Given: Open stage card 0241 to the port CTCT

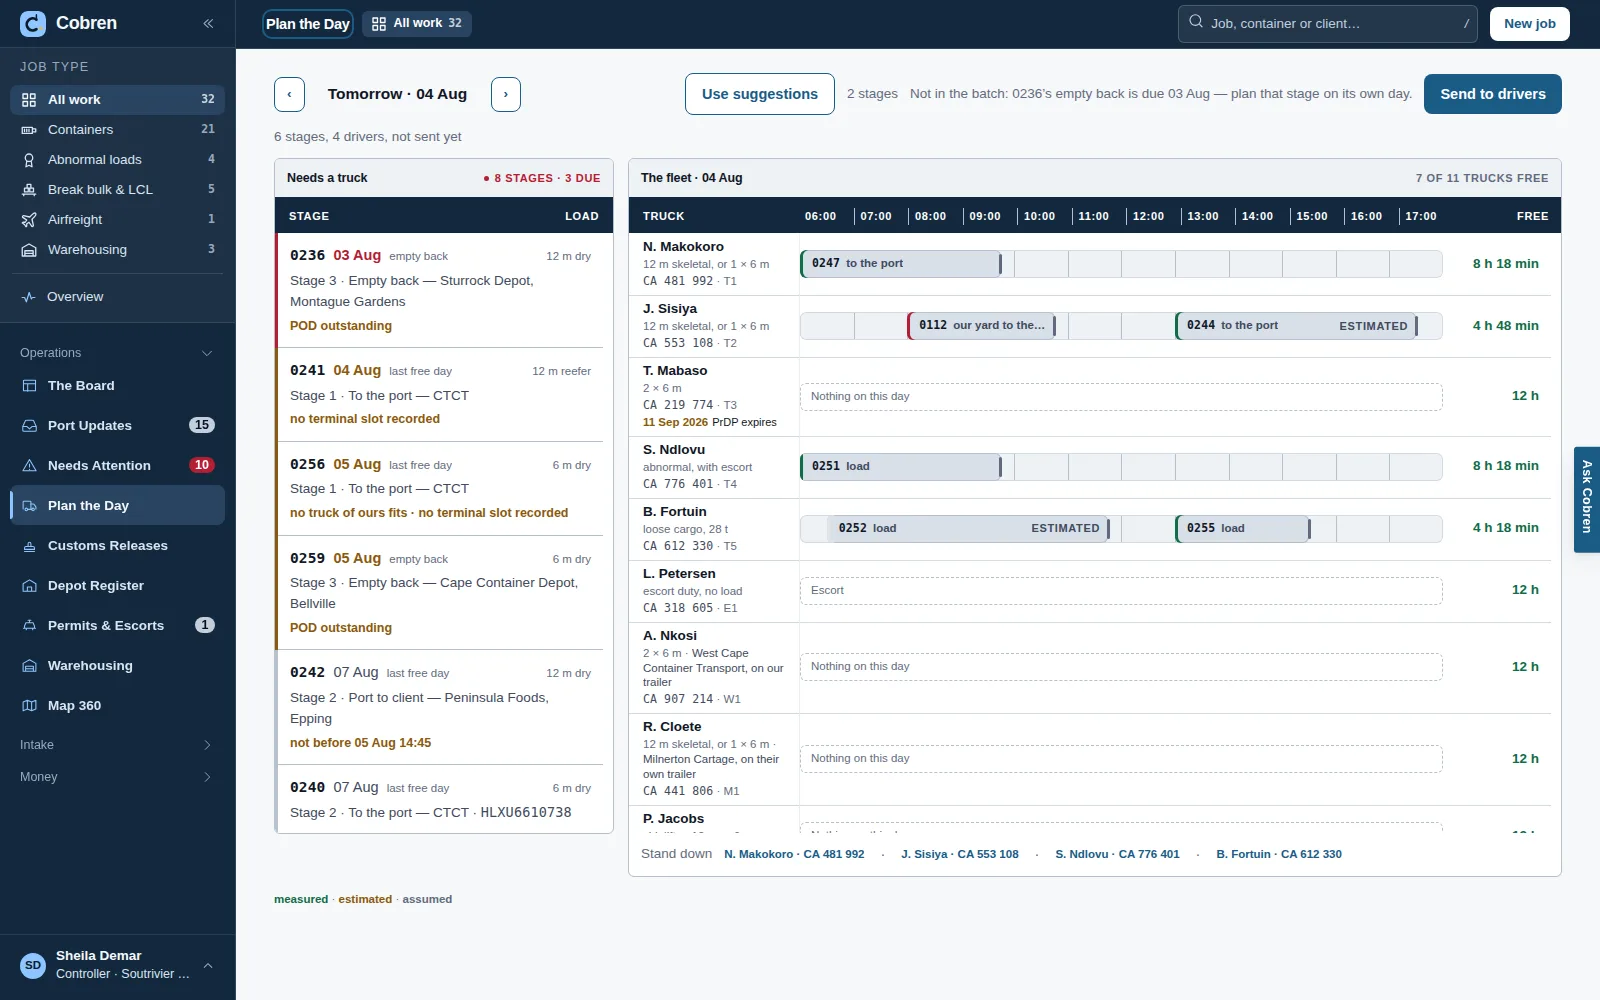Looking at the screenshot, I should click(440, 395).
